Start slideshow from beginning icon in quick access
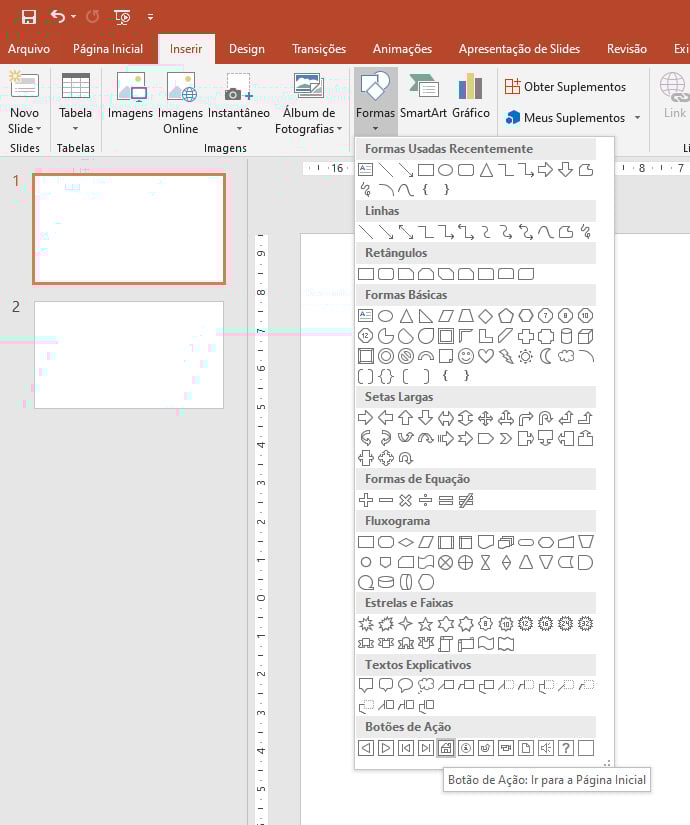 click(x=122, y=17)
